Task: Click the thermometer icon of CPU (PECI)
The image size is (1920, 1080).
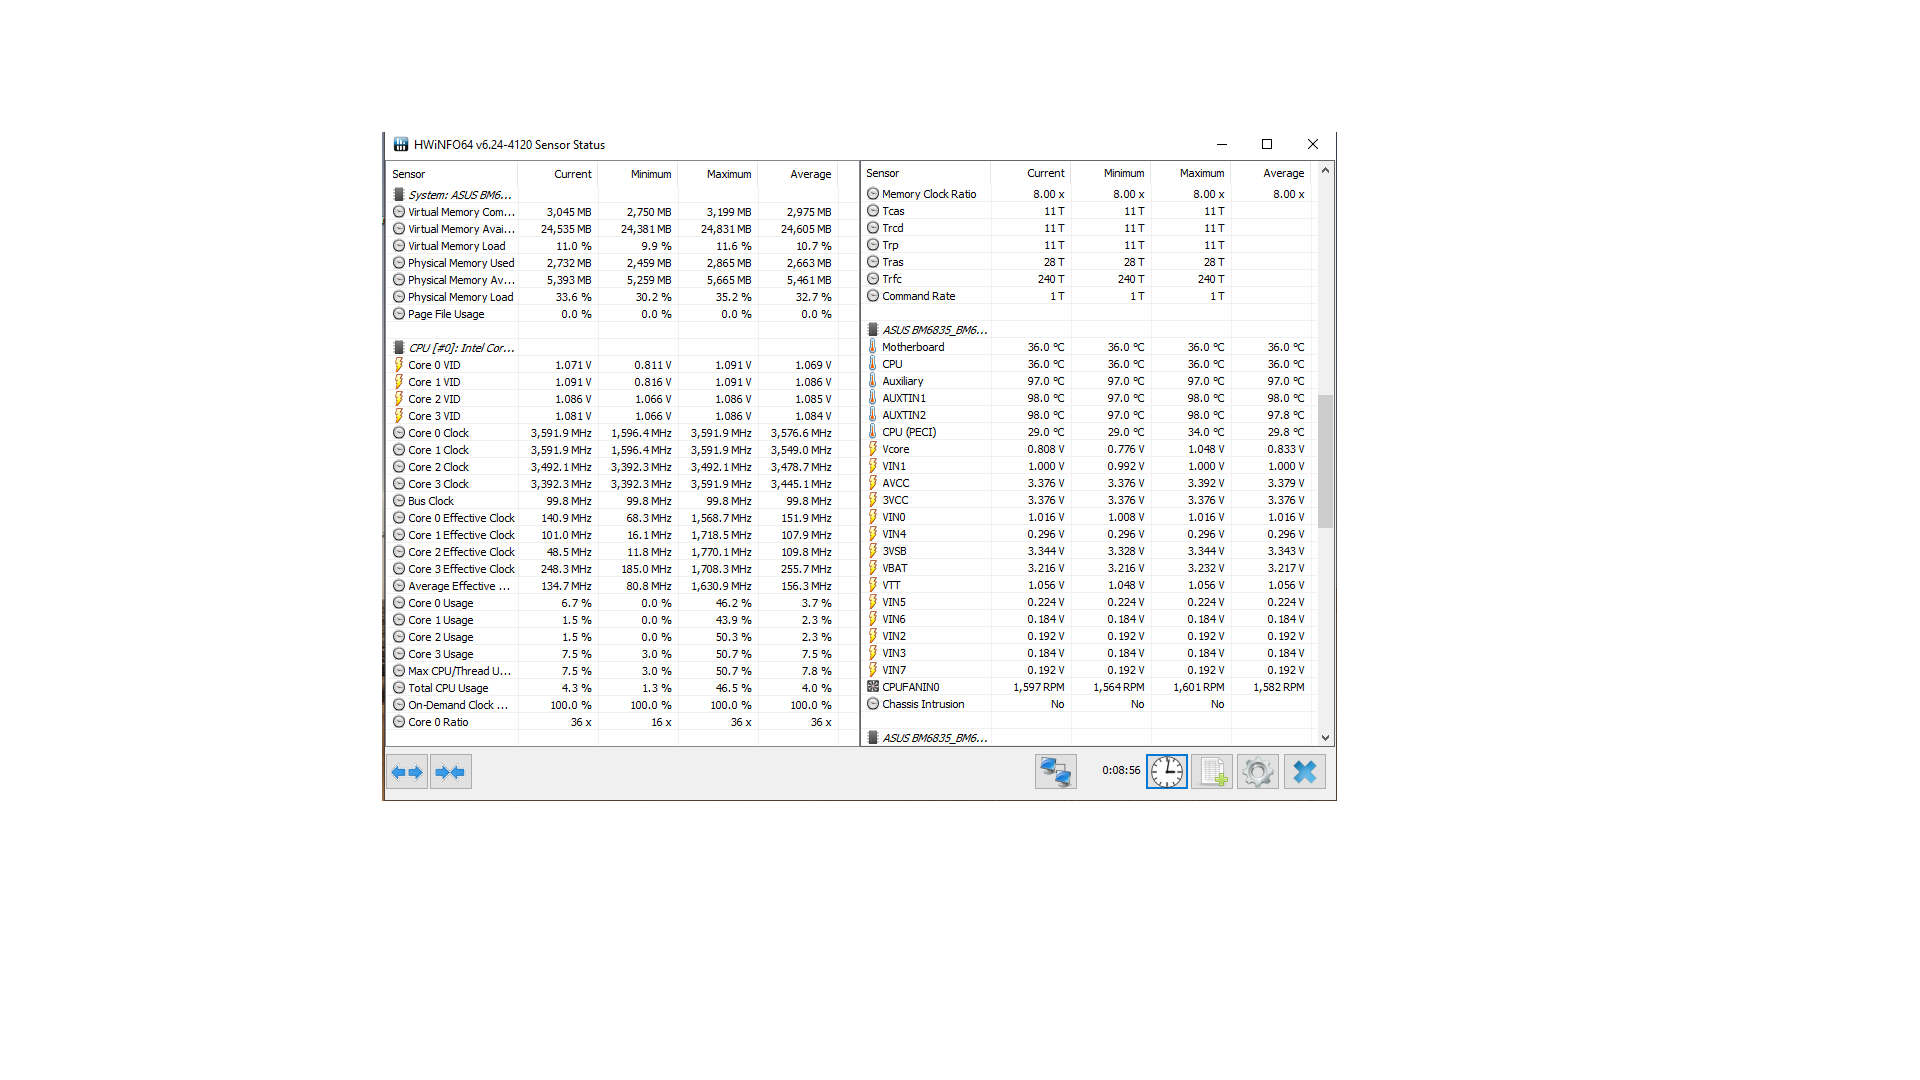Action: tap(873, 432)
